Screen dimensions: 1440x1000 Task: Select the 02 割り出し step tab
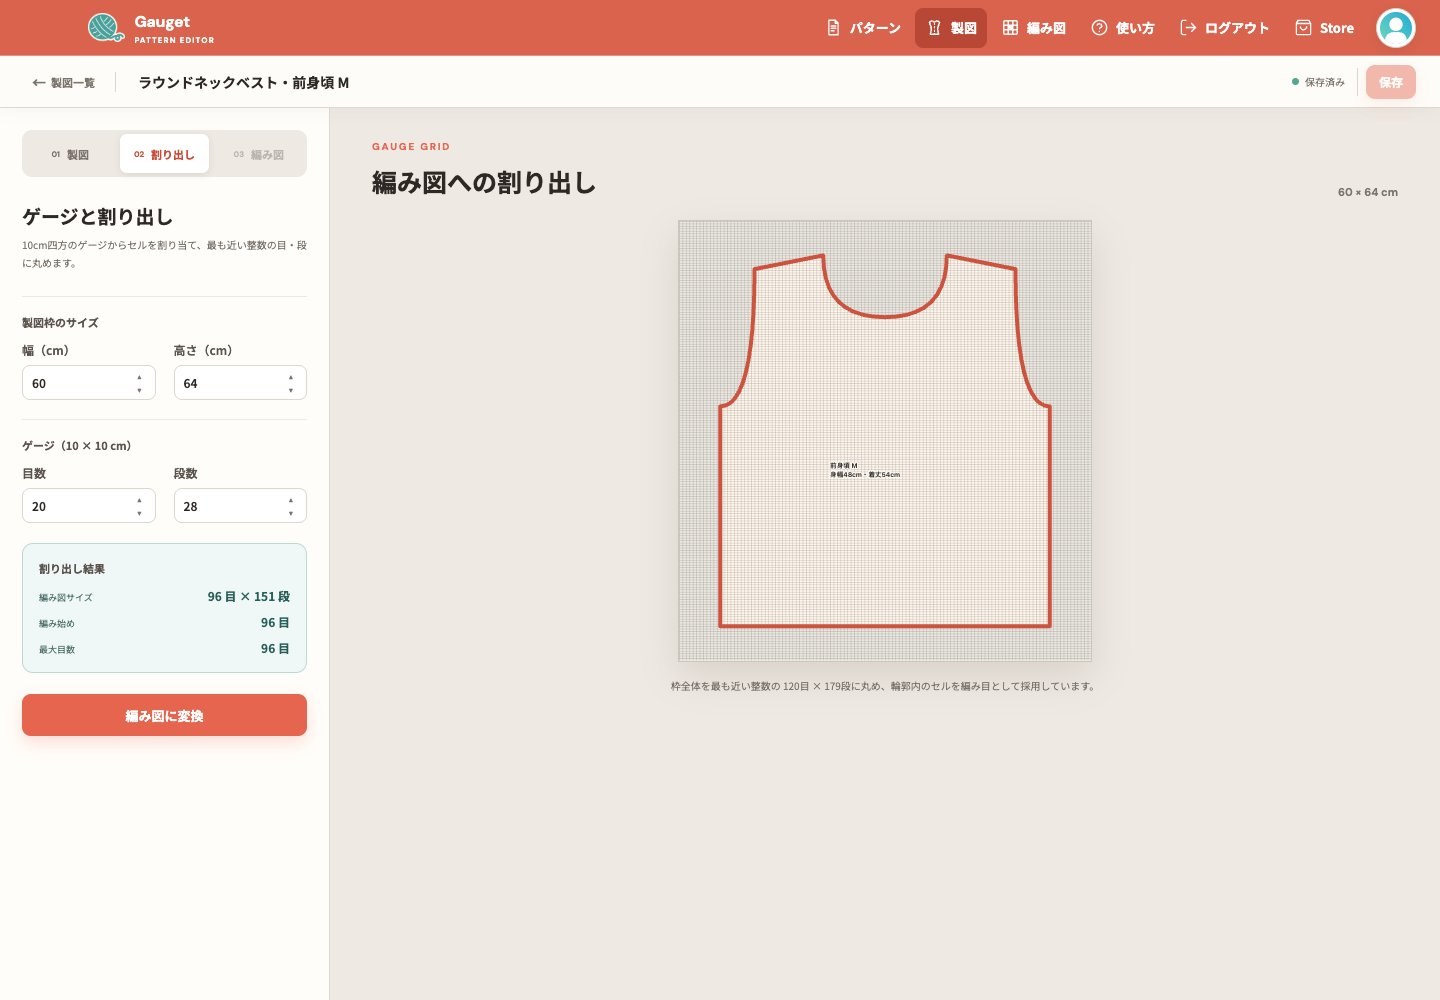click(164, 154)
